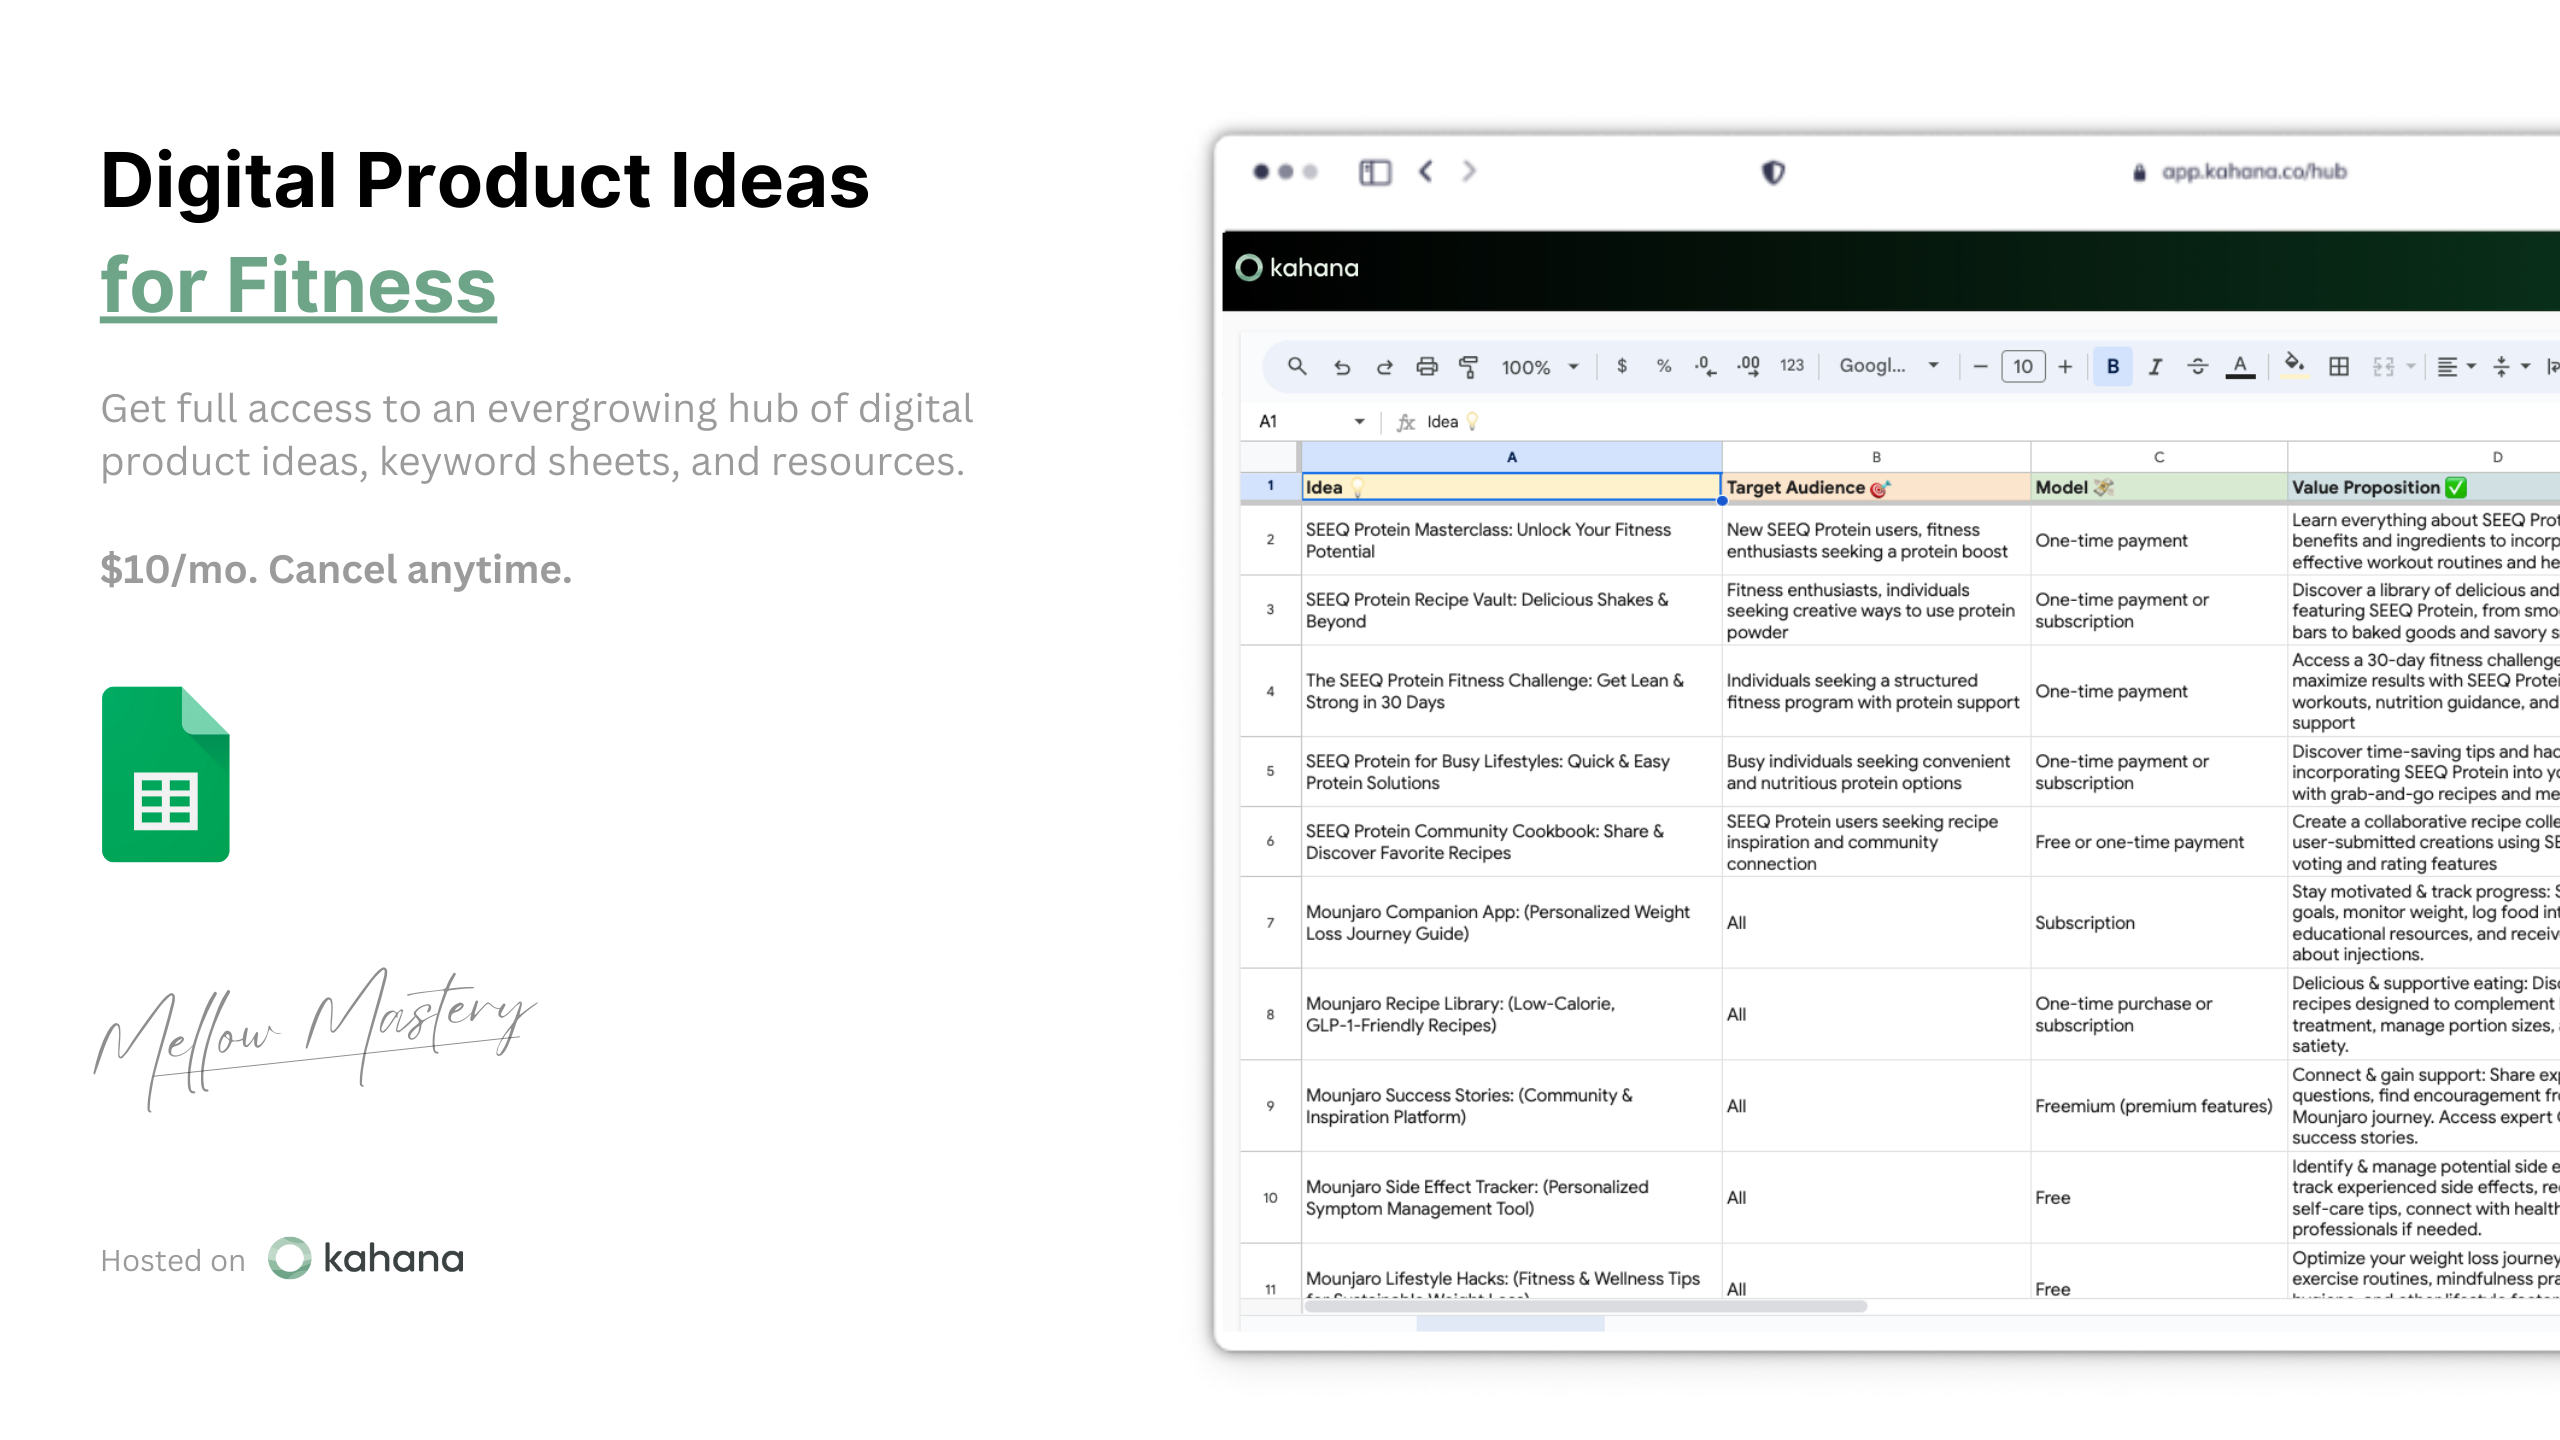Click the Google Sheets file icon
Screen dimensions: 2560x1440
pos(166,774)
